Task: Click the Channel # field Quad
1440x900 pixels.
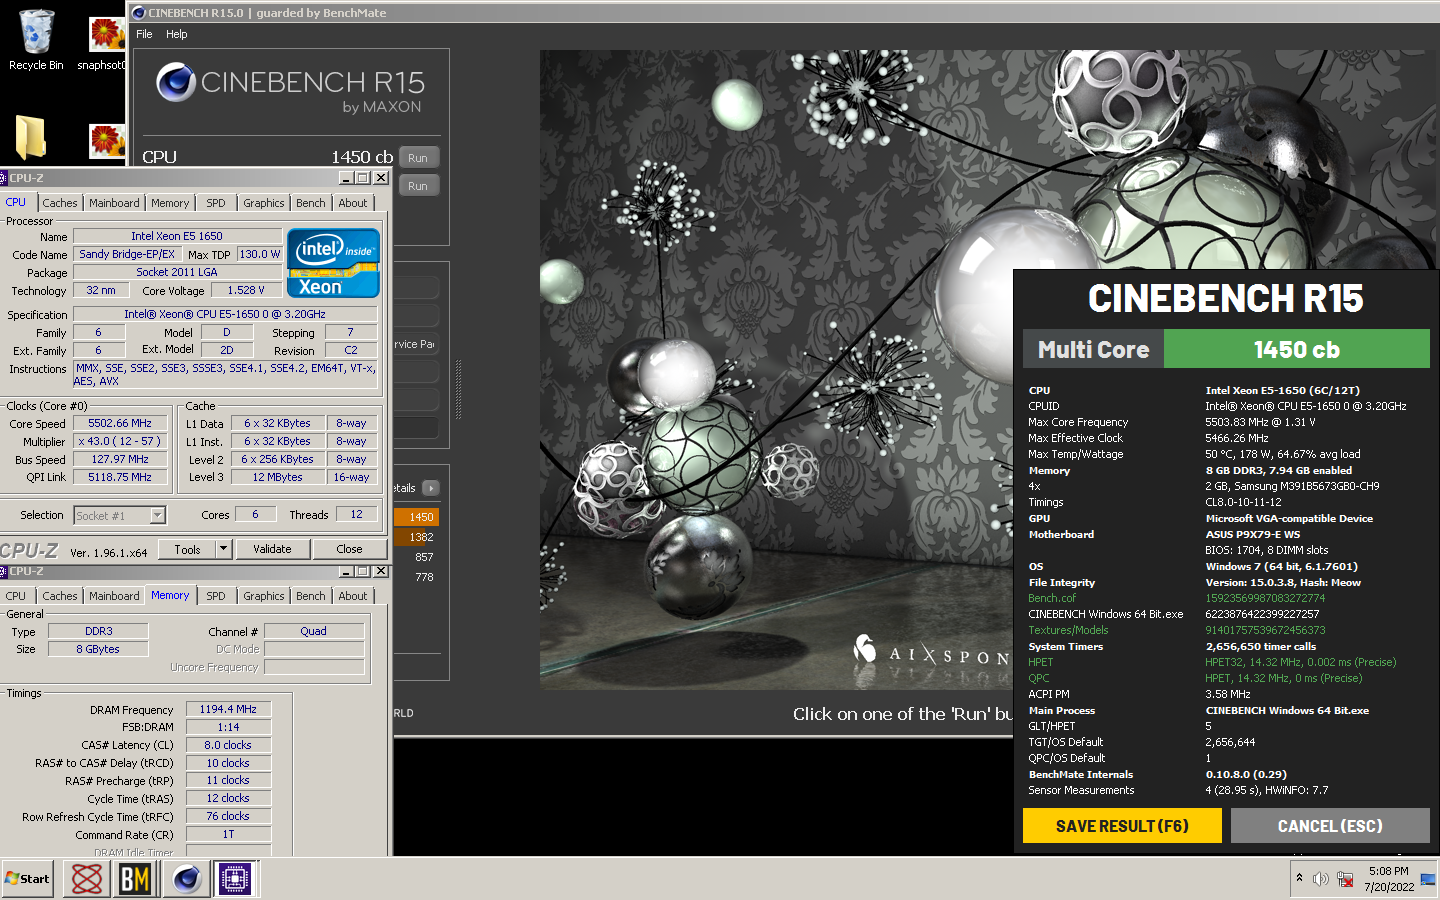Action: [x=313, y=631]
